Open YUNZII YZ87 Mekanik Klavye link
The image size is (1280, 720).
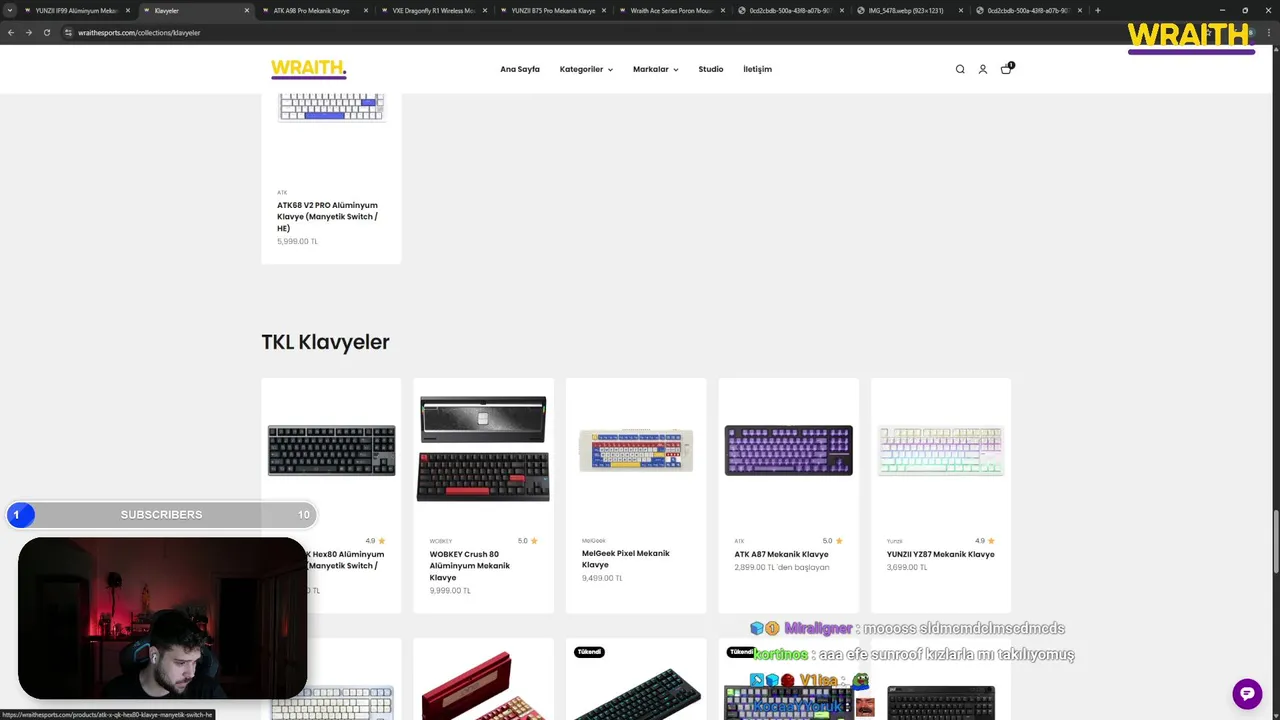(940, 554)
